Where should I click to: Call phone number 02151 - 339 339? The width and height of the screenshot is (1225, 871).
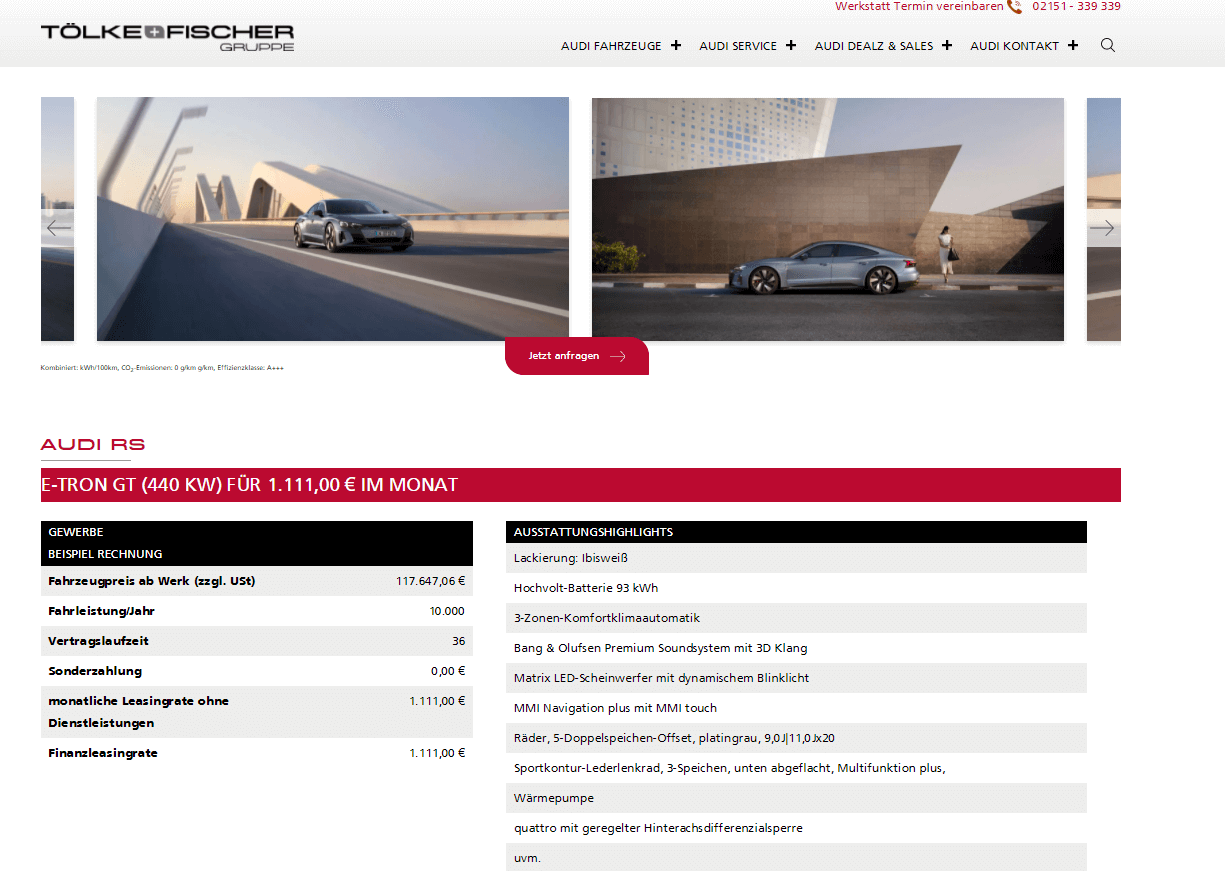click(x=1076, y=7)
